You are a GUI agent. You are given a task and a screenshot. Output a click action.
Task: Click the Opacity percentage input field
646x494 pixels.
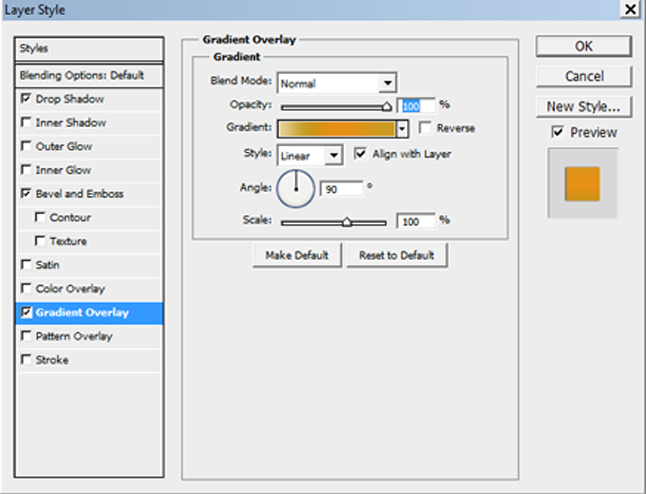pos(416,106)
